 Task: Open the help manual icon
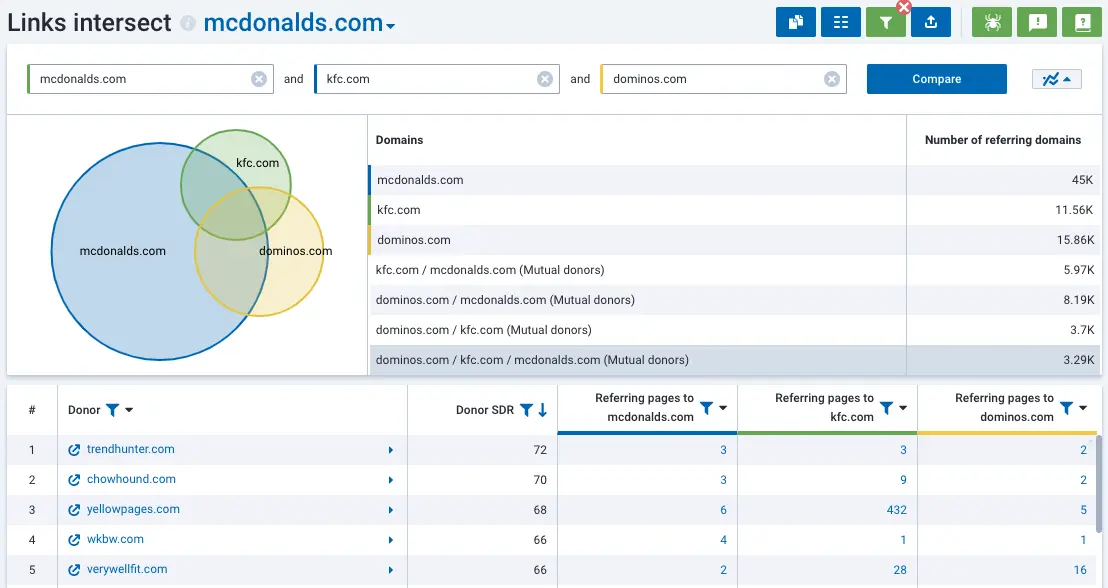(1082, 21)
